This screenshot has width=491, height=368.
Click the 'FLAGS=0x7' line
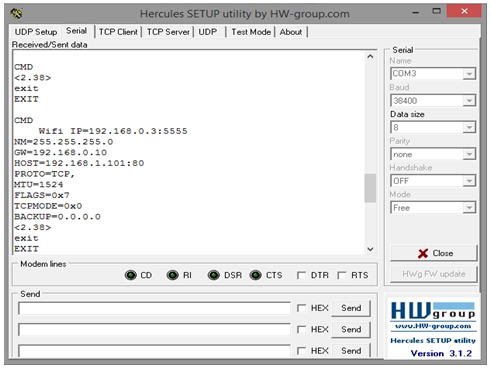(x=42, y=195)
